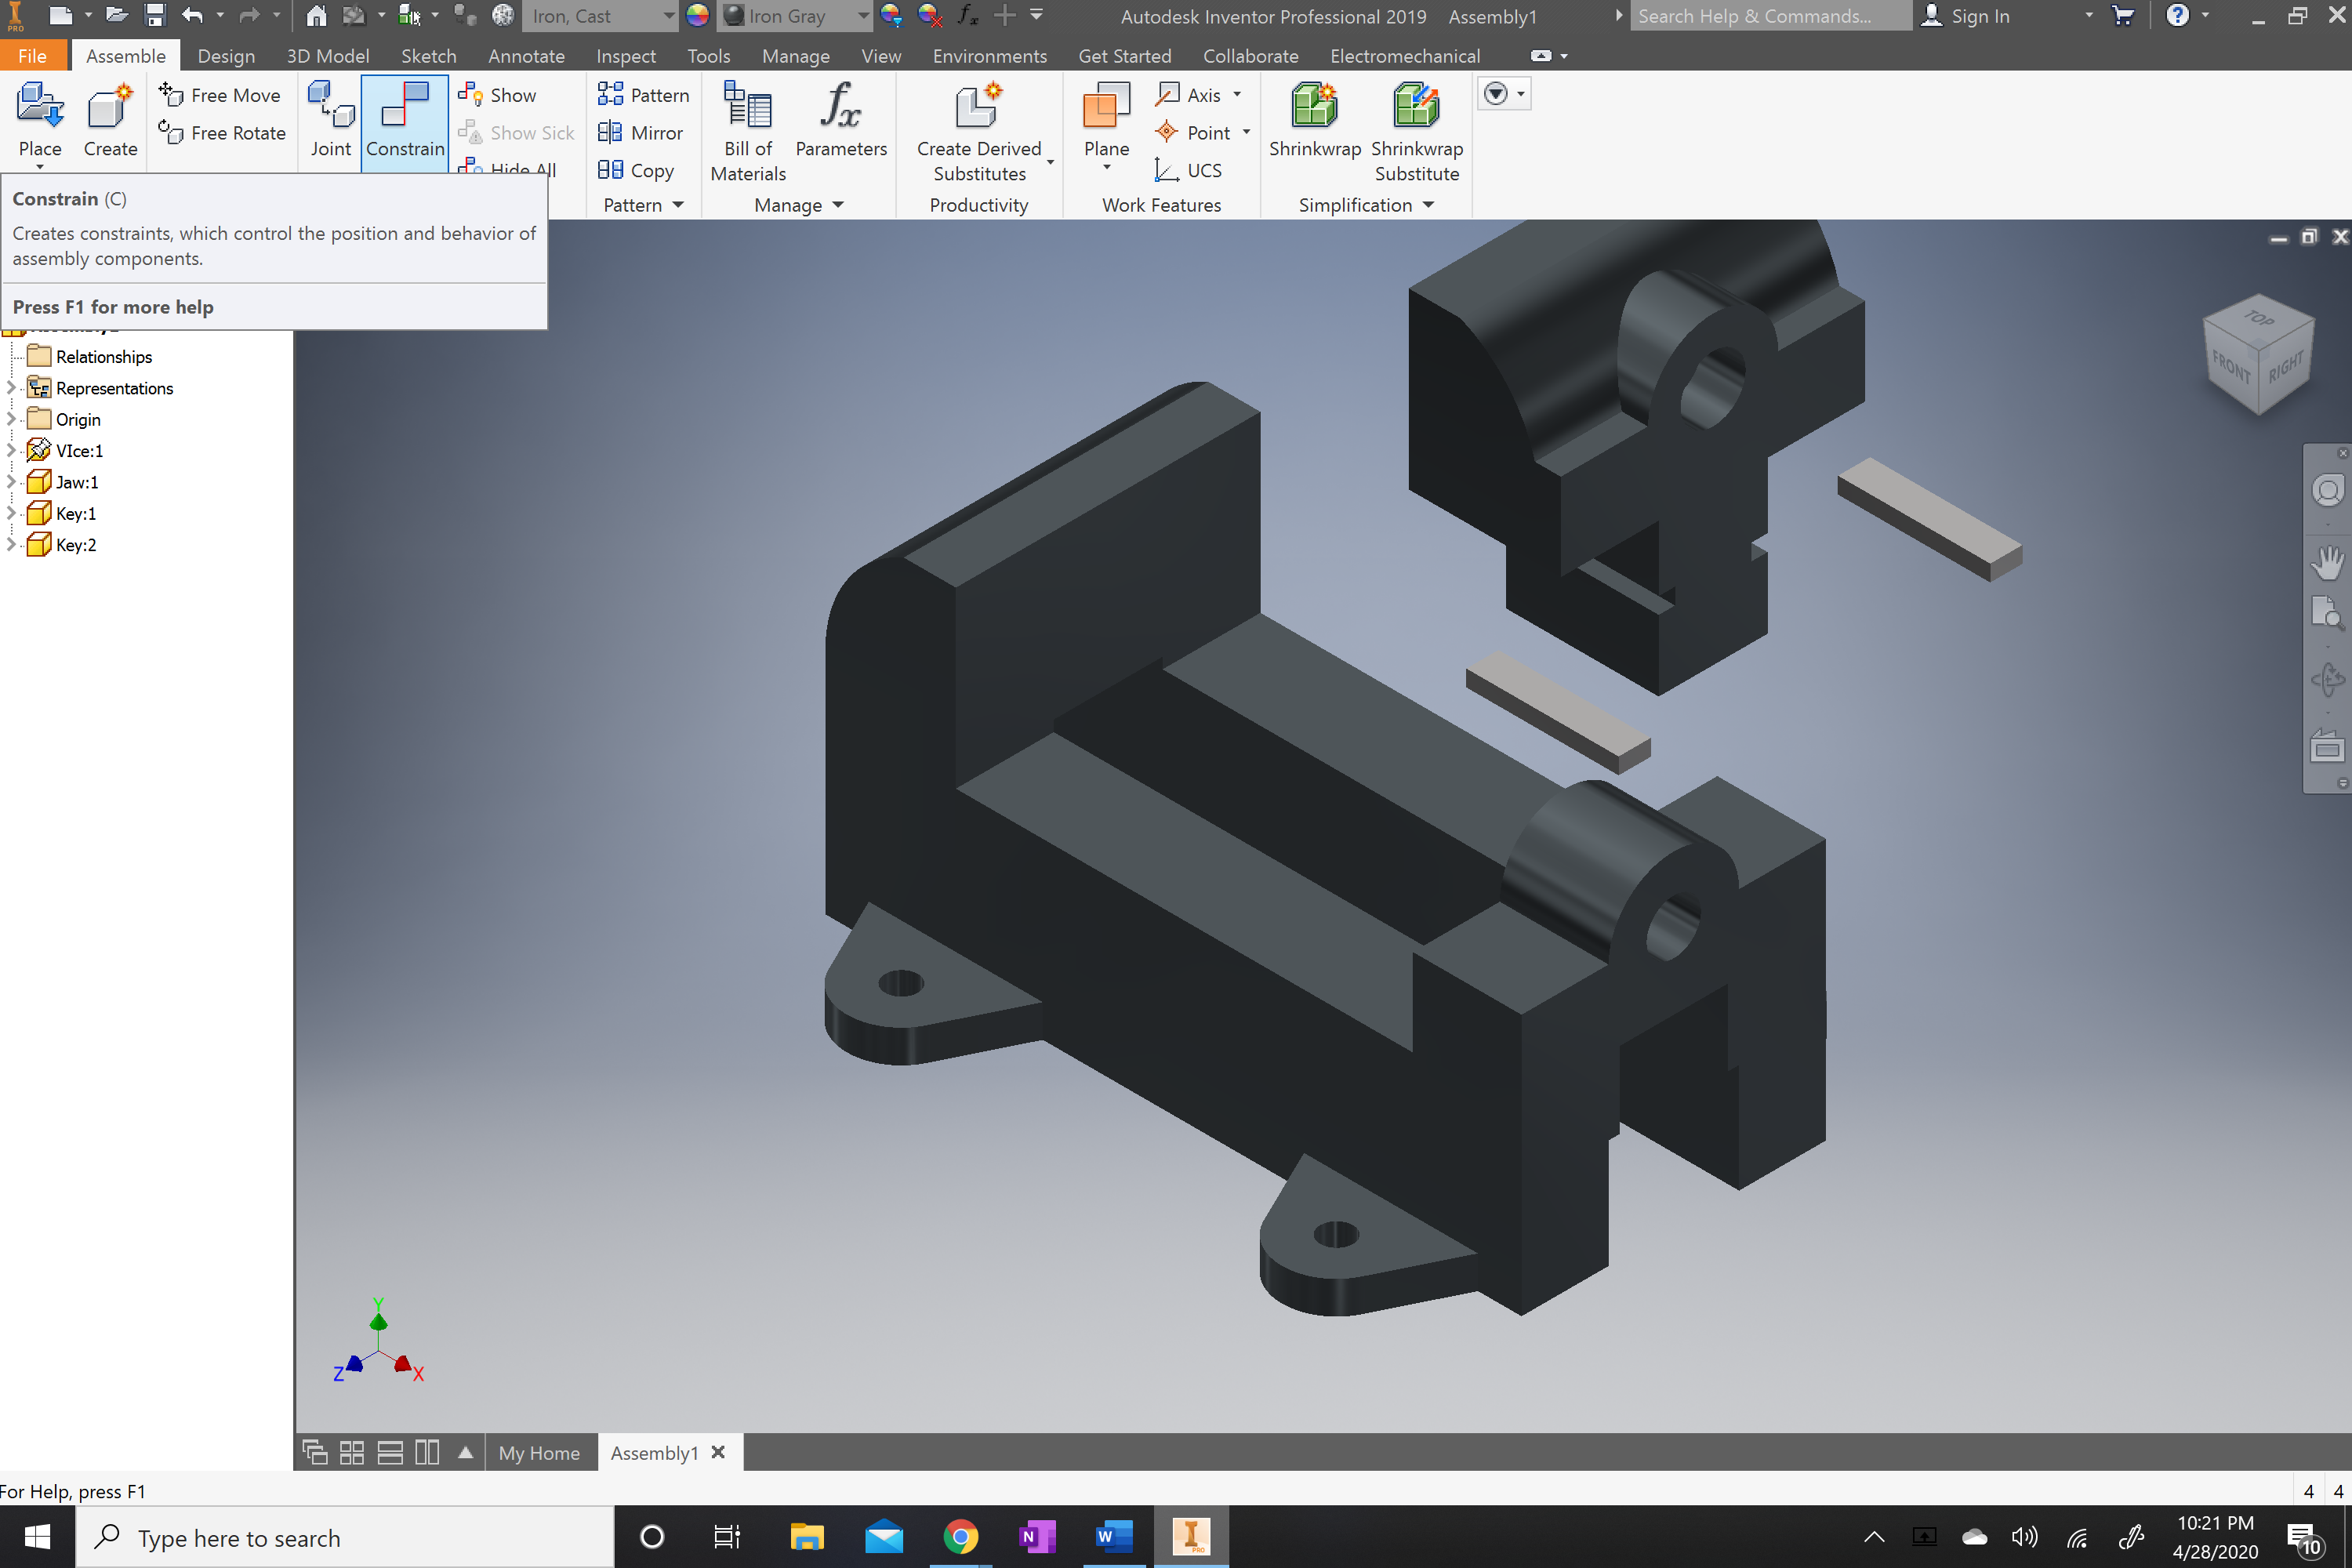
Task: Click the ViewCube FRONT face
Action: (2231, 367)
